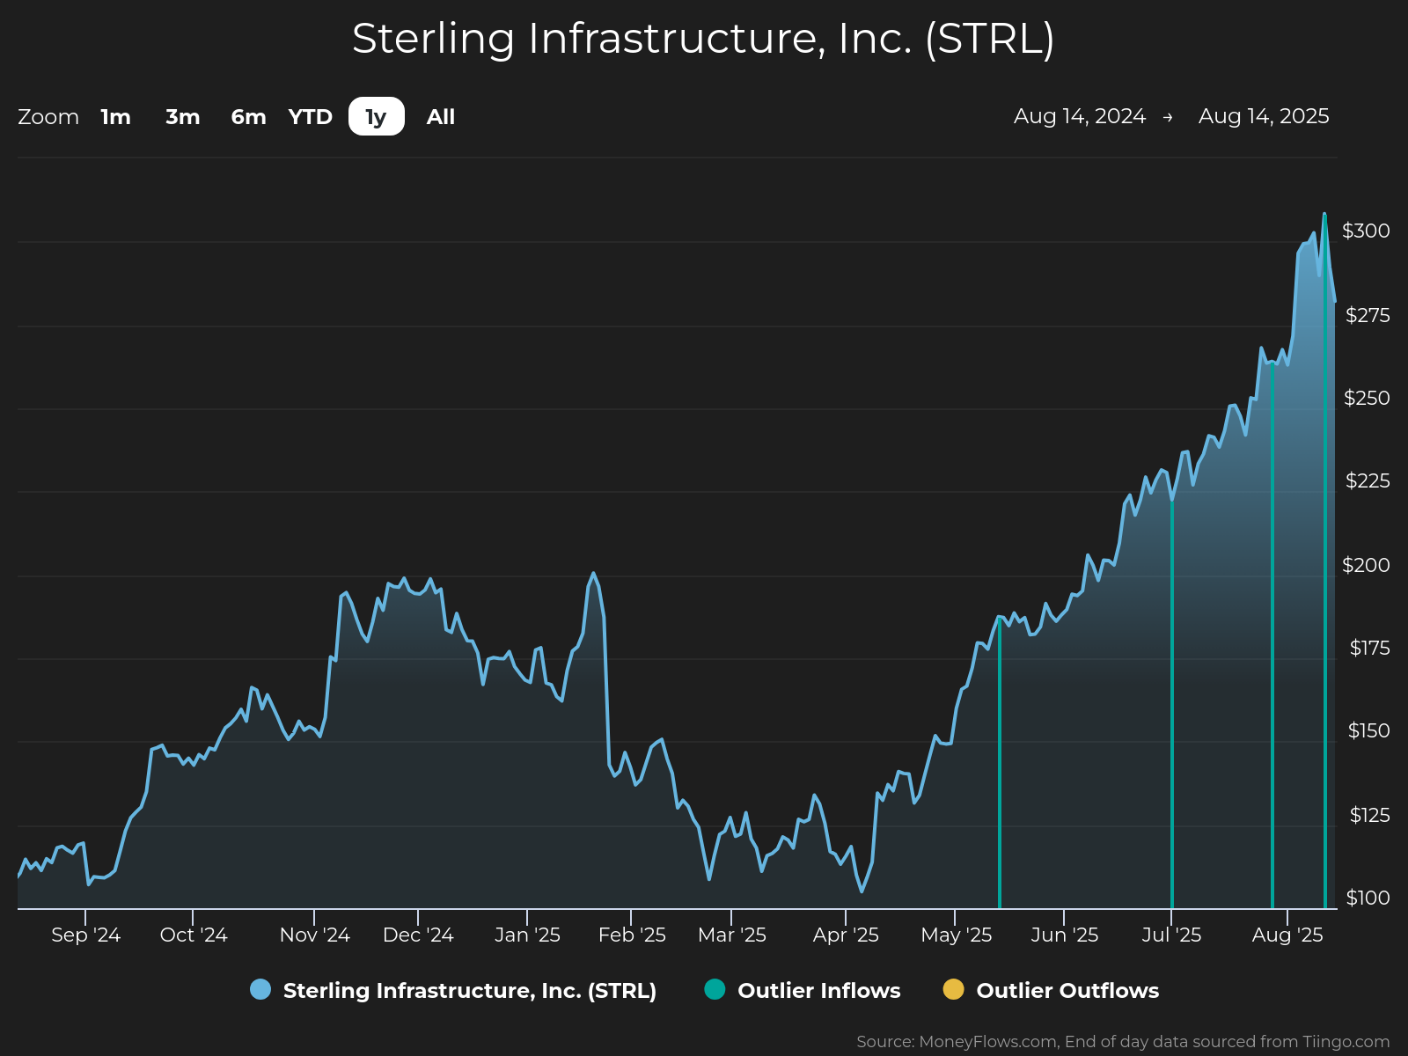Click the $125 price axis label
Image resolution: width=1408 pixels, height=1056 pixels.
coord(1370,815)
